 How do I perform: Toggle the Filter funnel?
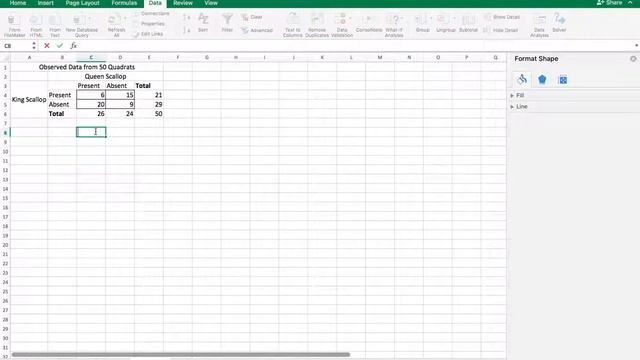pos(227,22)
